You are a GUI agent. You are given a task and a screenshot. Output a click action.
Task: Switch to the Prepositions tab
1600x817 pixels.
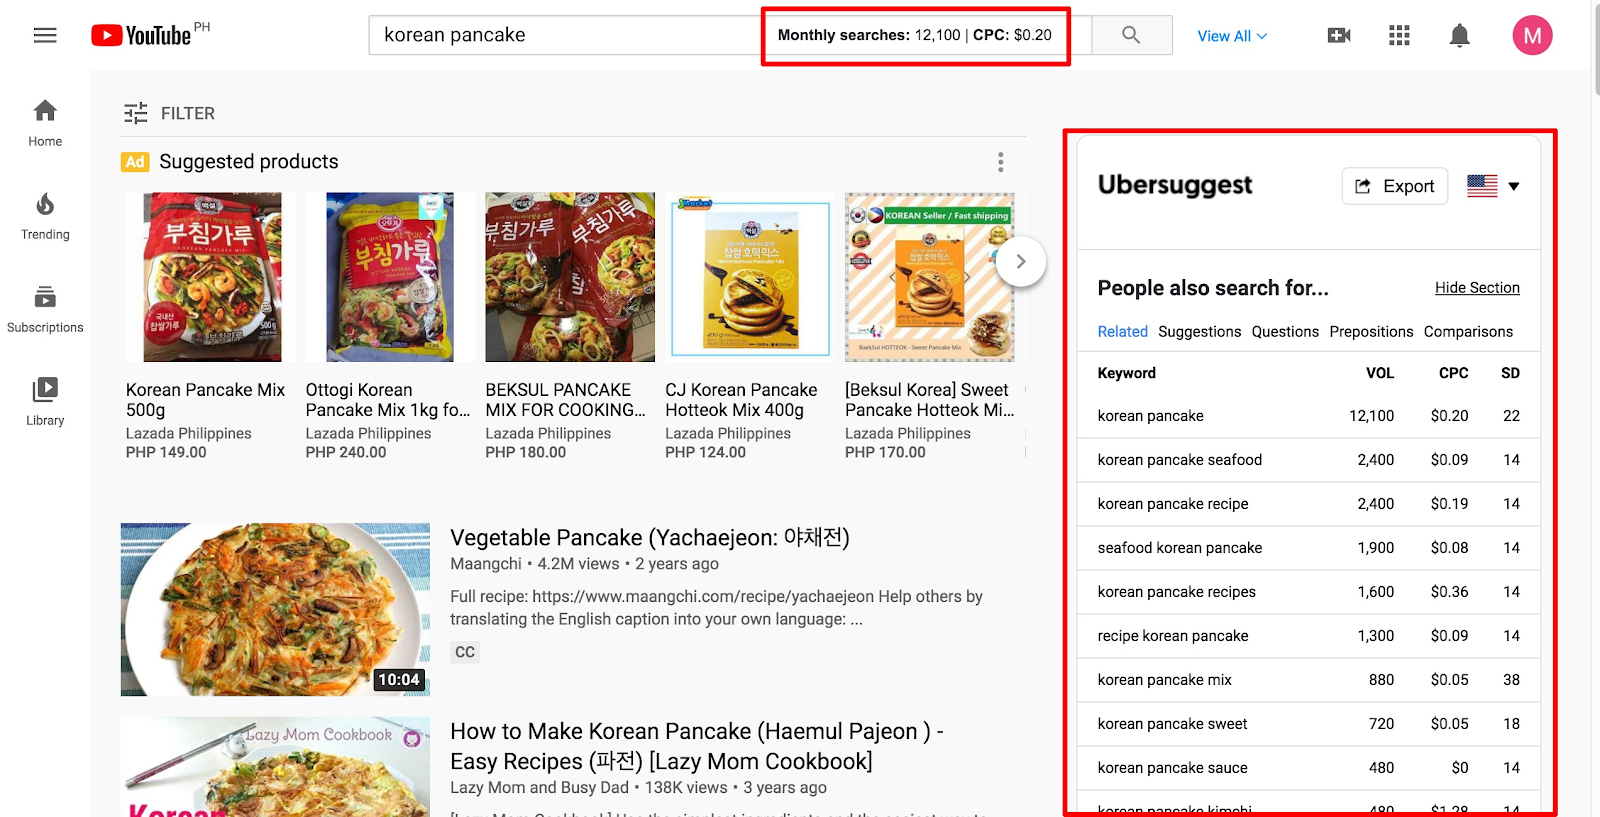point(1371,332)
